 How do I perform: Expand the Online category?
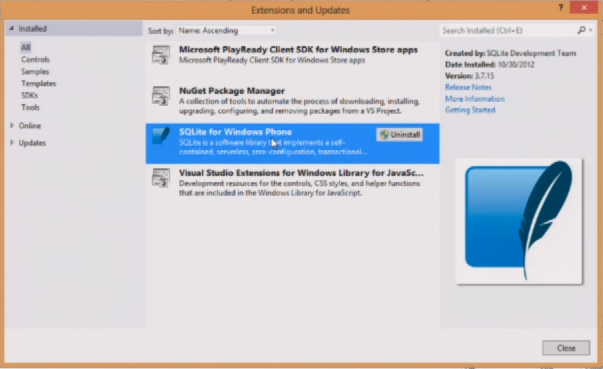12,125
